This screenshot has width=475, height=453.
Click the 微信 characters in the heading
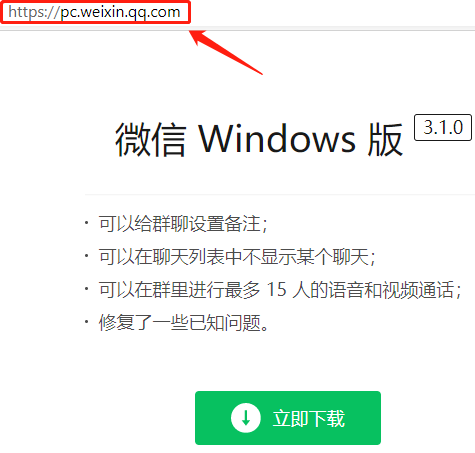[150, 139]
